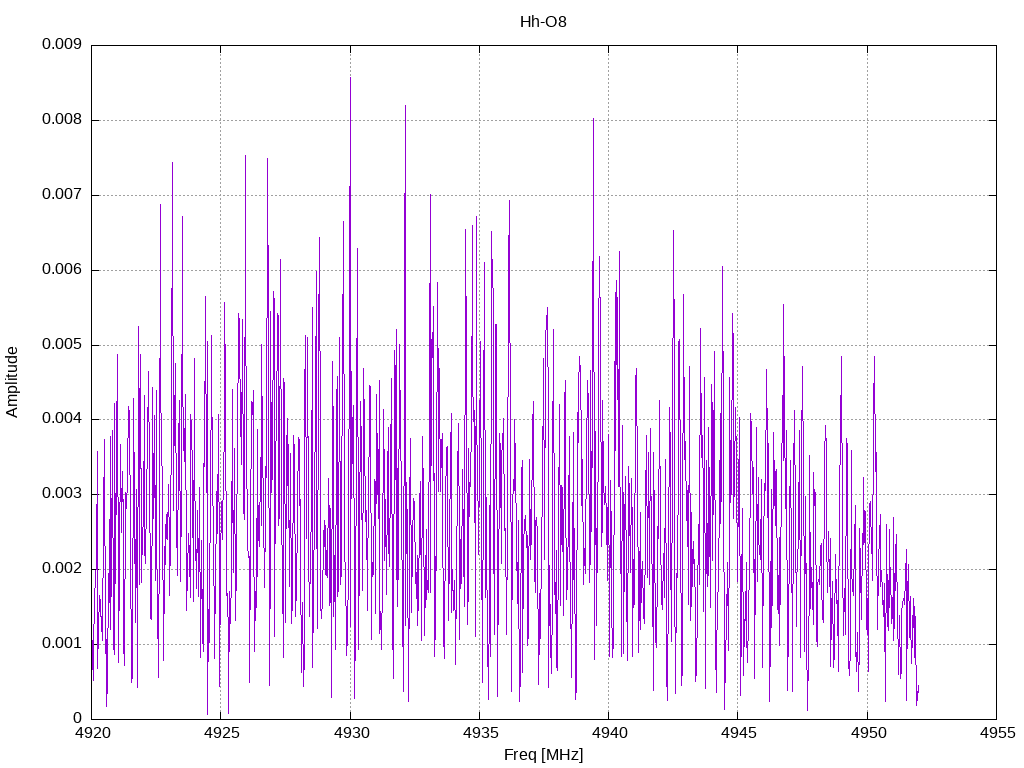Click the 4935 x-axis tick label

(480, 733)
